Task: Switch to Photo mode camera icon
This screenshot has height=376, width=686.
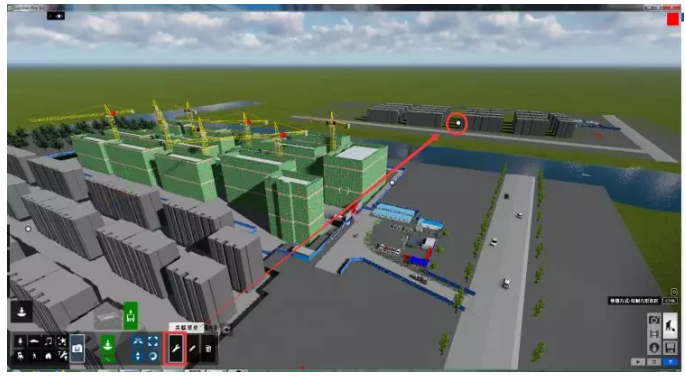Action: click(x=654, y=320)
